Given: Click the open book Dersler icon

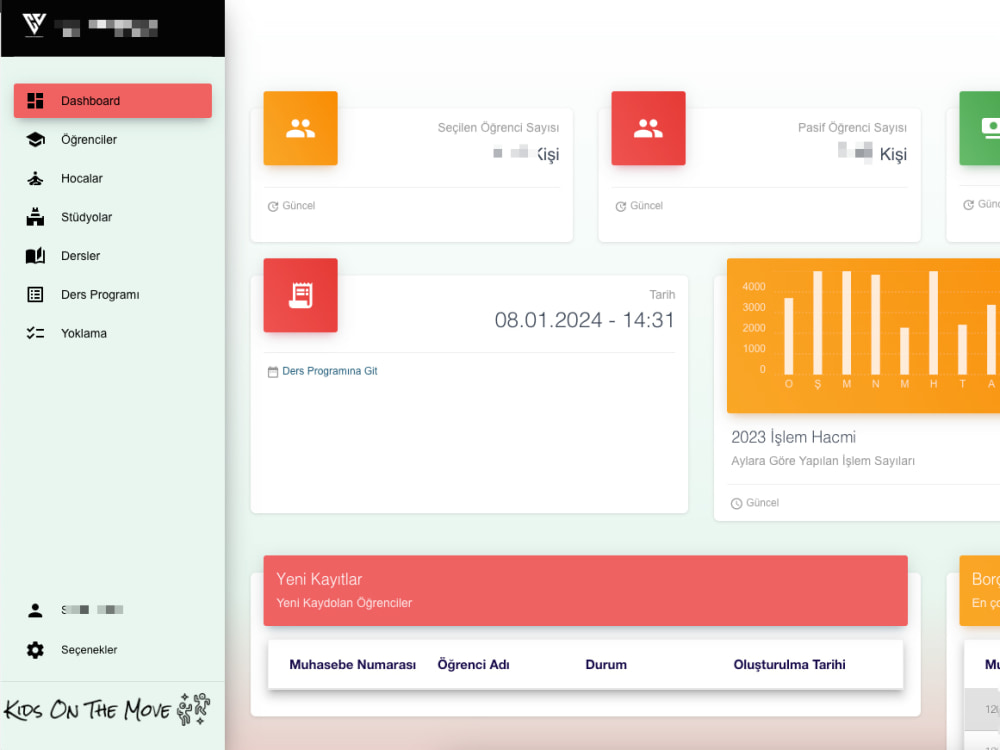Looking at the screenshot, I should (x=35, y=256).
